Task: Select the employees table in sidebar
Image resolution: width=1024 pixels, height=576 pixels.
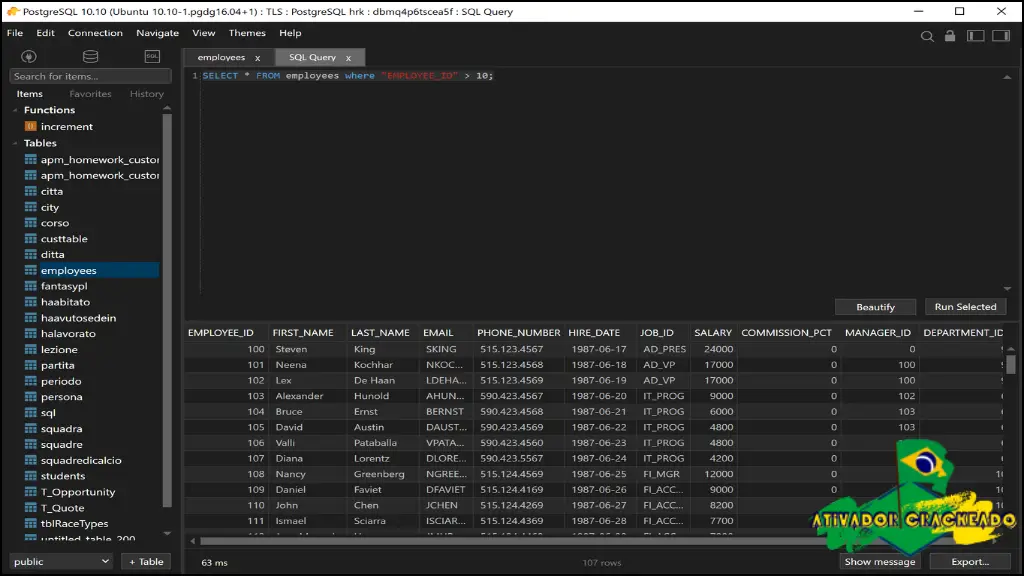Action: [91, 270]
